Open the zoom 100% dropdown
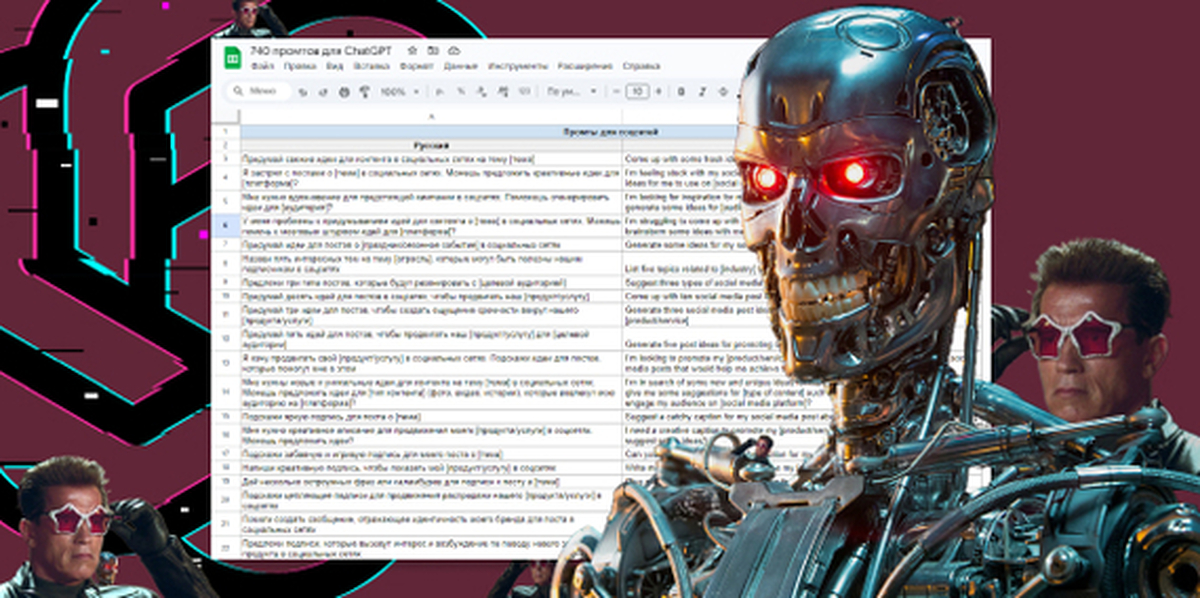1200x598 pixels. 399,91
